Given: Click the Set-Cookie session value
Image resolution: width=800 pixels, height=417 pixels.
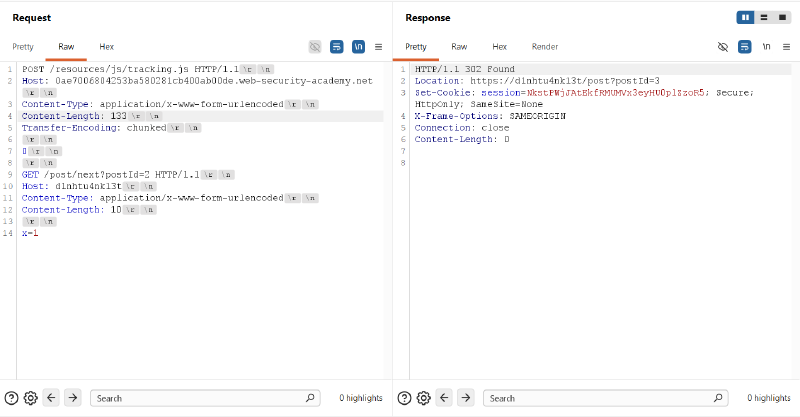Looking at the screenshot, I should 615,92.
